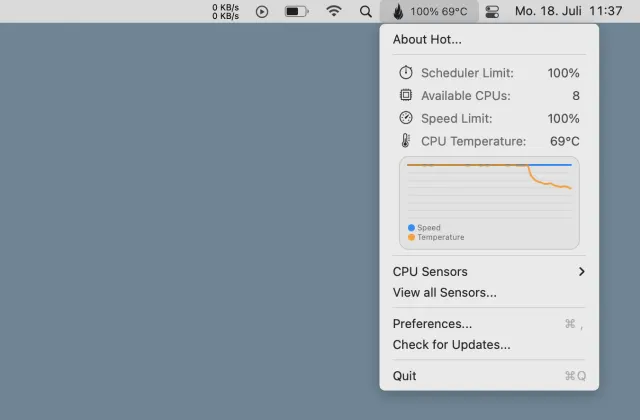640x420 pixels.
Task: Open Control Center toggles icon
Action: (492, 11)
